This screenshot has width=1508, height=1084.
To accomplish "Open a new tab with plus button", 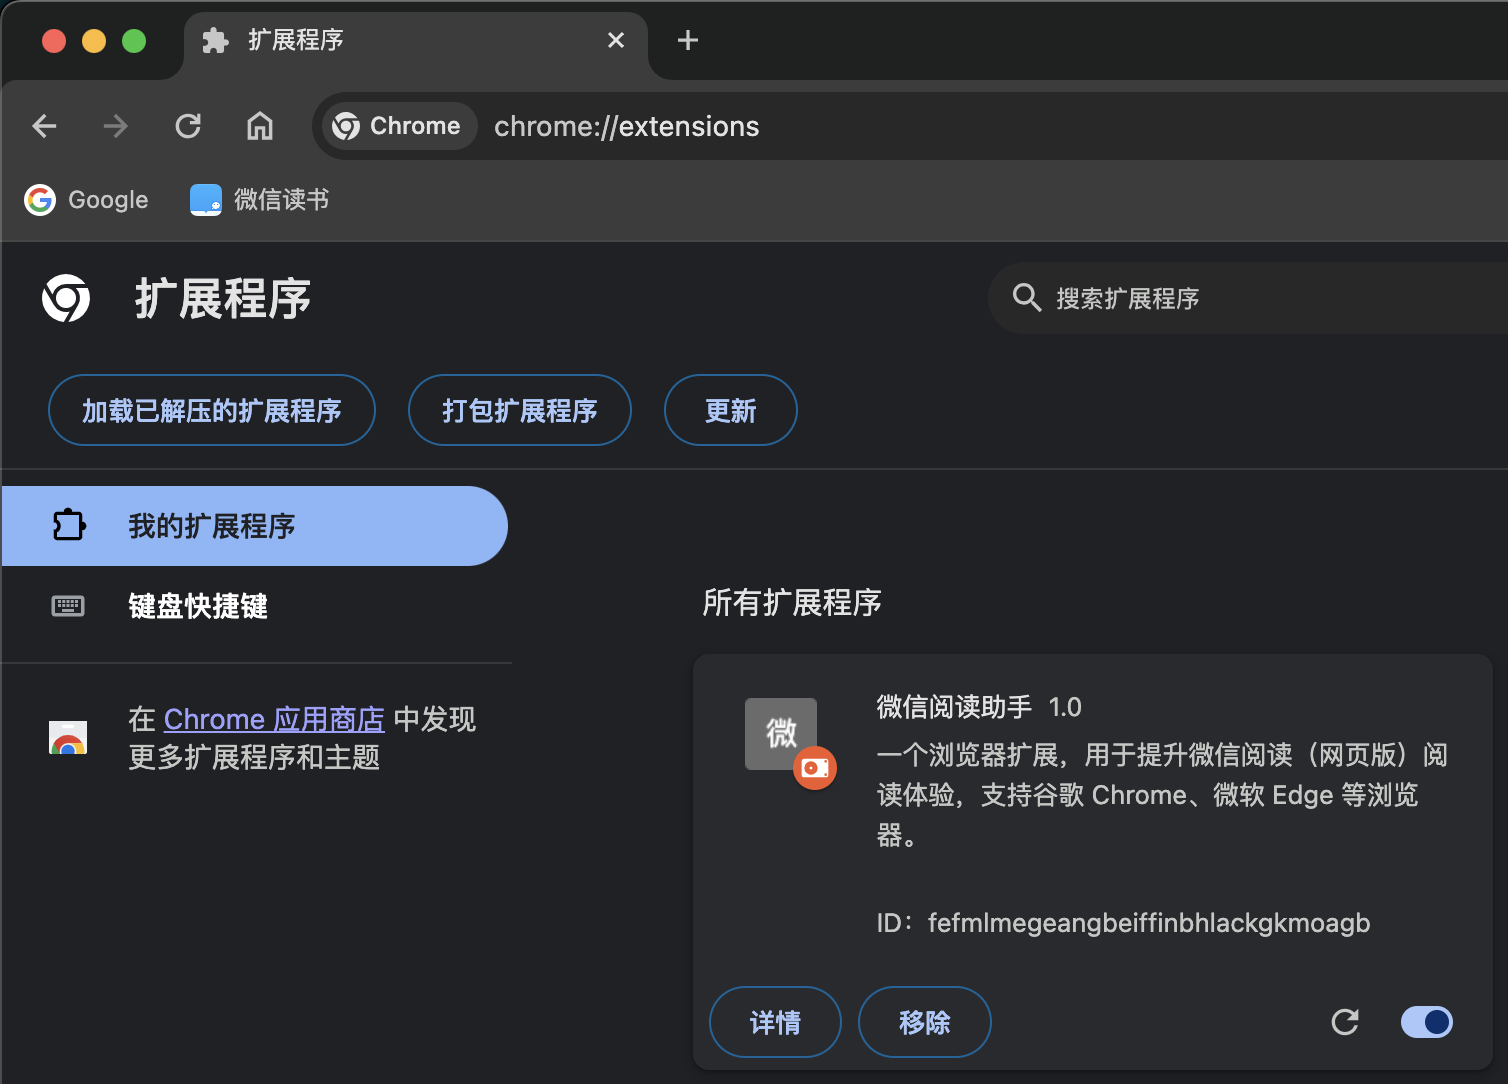I will [688, 40].
